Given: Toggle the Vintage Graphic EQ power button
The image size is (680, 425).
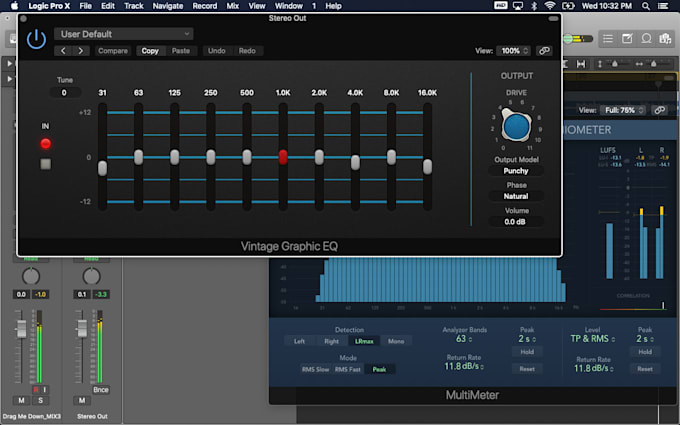Looking at the screenshot, I should (36, 39).
